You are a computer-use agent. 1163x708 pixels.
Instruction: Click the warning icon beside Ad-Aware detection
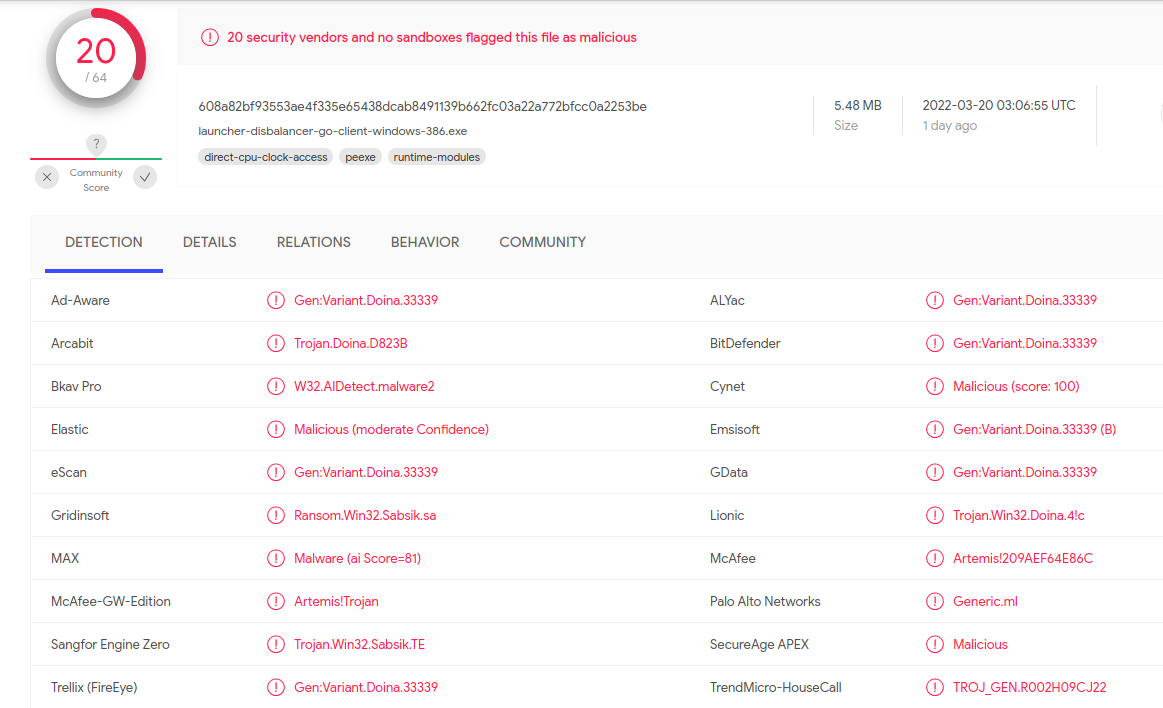coord(275,300)
